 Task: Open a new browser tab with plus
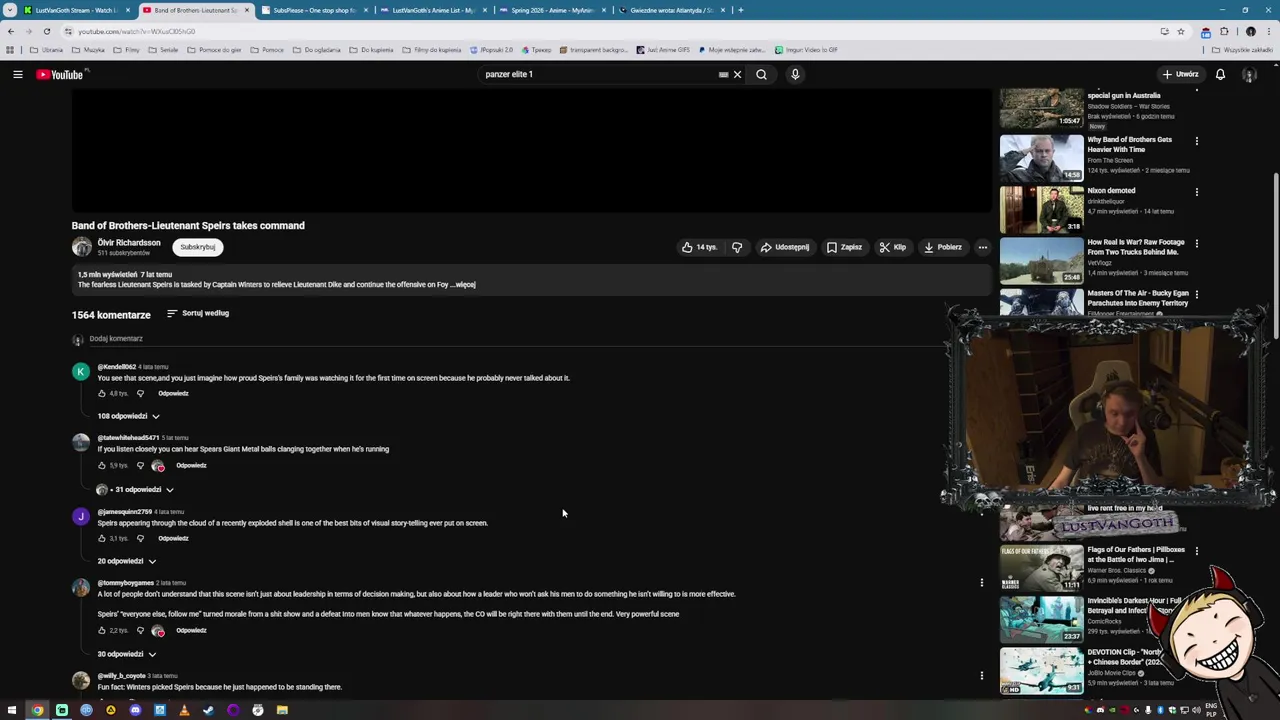click(740, 10)
